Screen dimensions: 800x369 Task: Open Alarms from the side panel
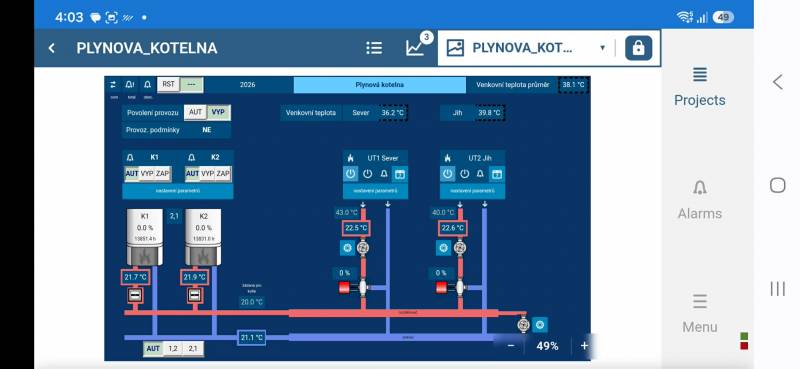pyautogui.click(x=699, y=200)
